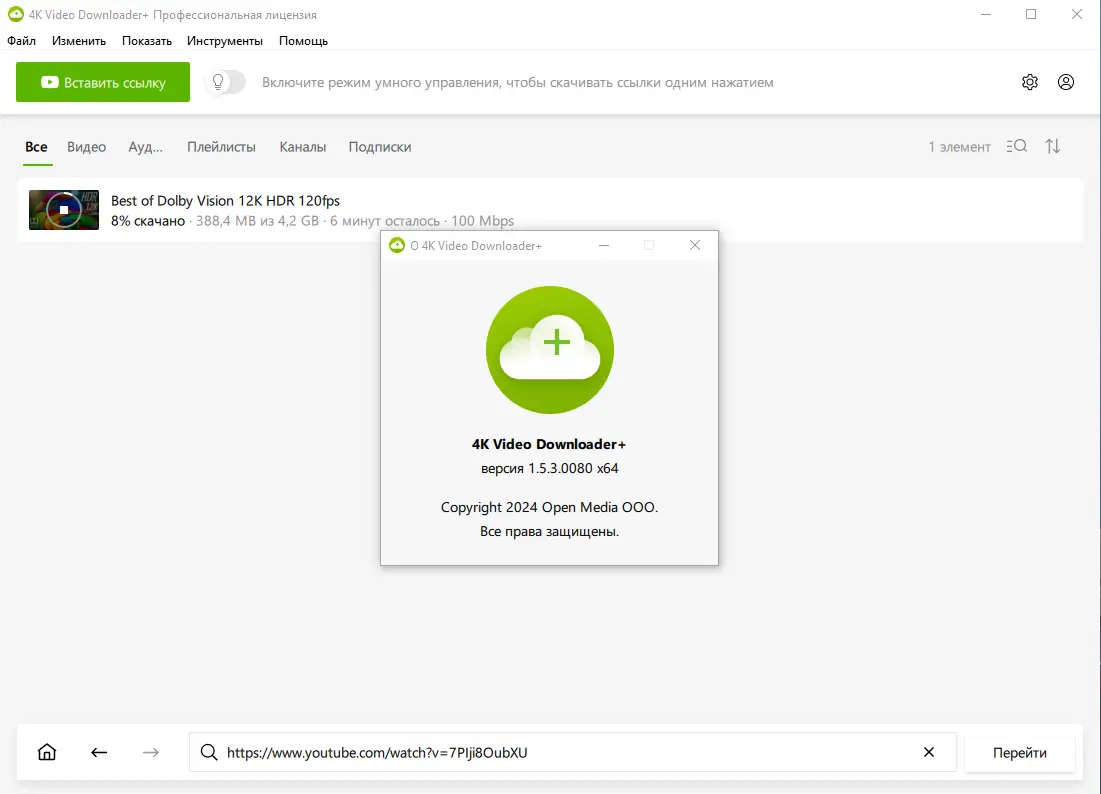This screenshot has width=1101, height=794.
Task: Open the Инструменты menu
Action: point(225,41)
